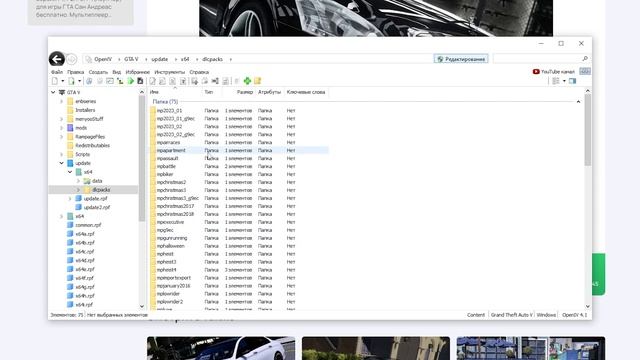Click the file list vertical scrollbar

coord(588,130)
